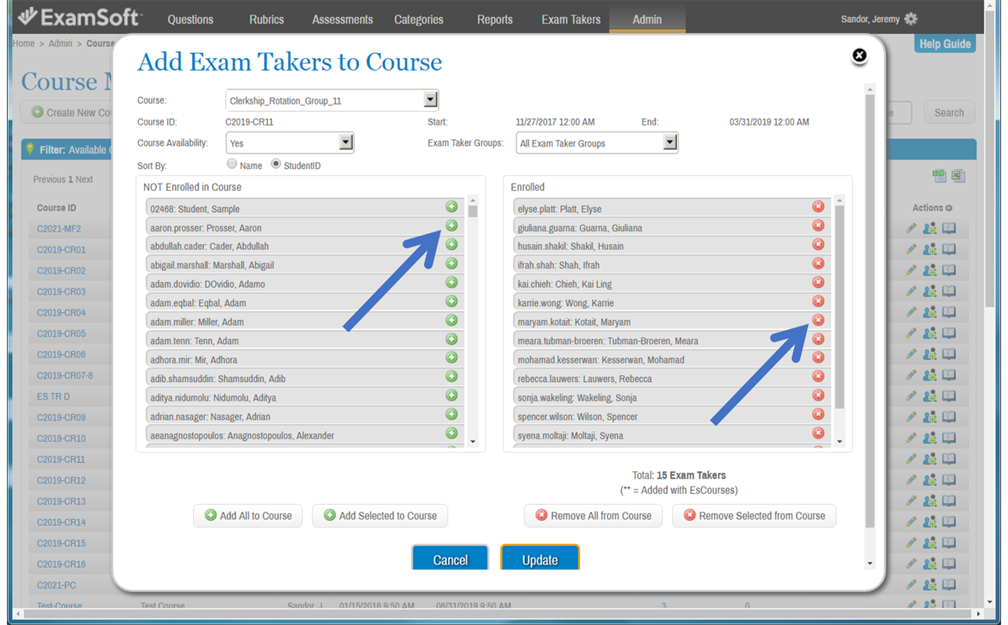Close the Add Exam Takers dialog
Image resolution: width=1008 pixels, height=625 pixels.
point(859,56)
